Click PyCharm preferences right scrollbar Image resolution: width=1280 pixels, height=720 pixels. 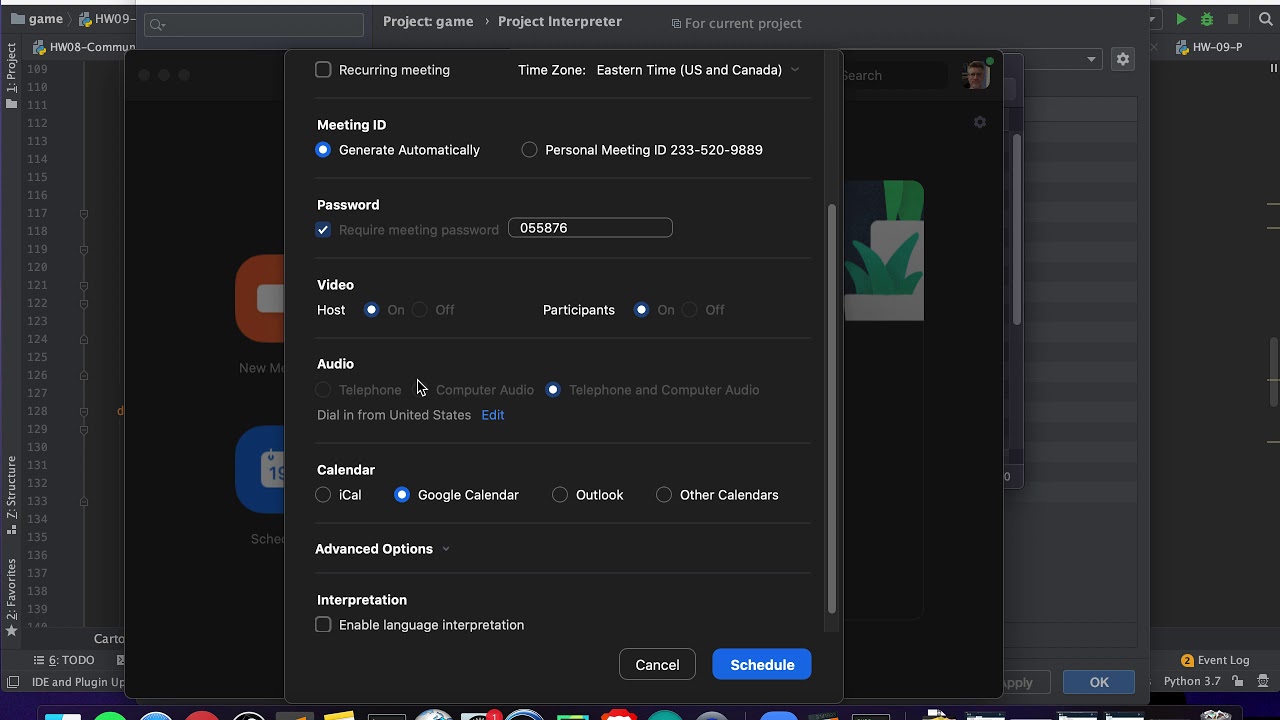pos(1017,230)
